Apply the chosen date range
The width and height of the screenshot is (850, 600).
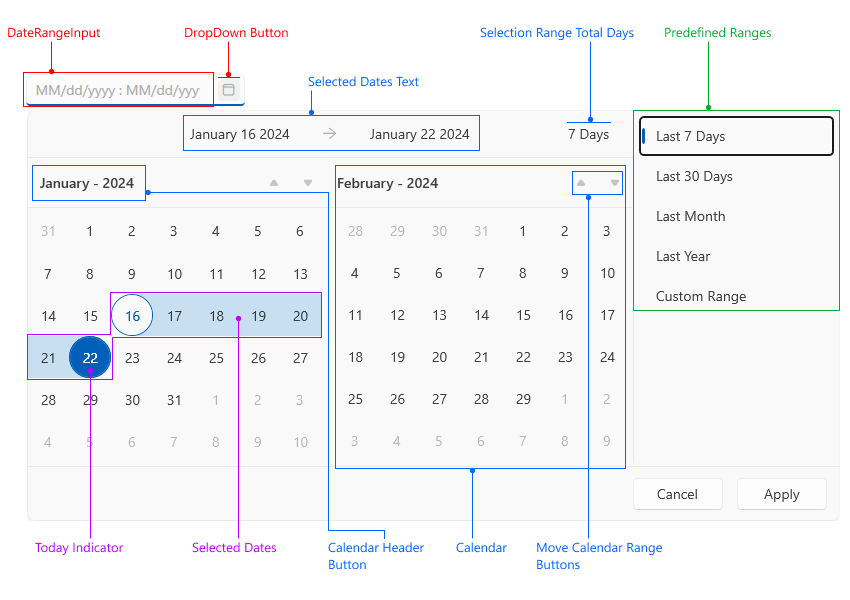point(781,494)
